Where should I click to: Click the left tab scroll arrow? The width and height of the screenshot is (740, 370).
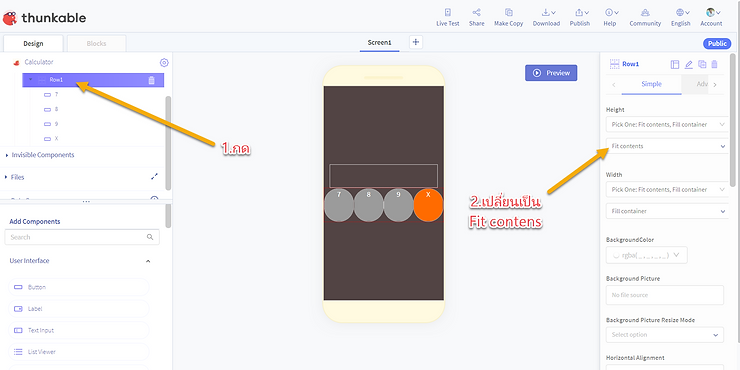click(x=614, y=85)
